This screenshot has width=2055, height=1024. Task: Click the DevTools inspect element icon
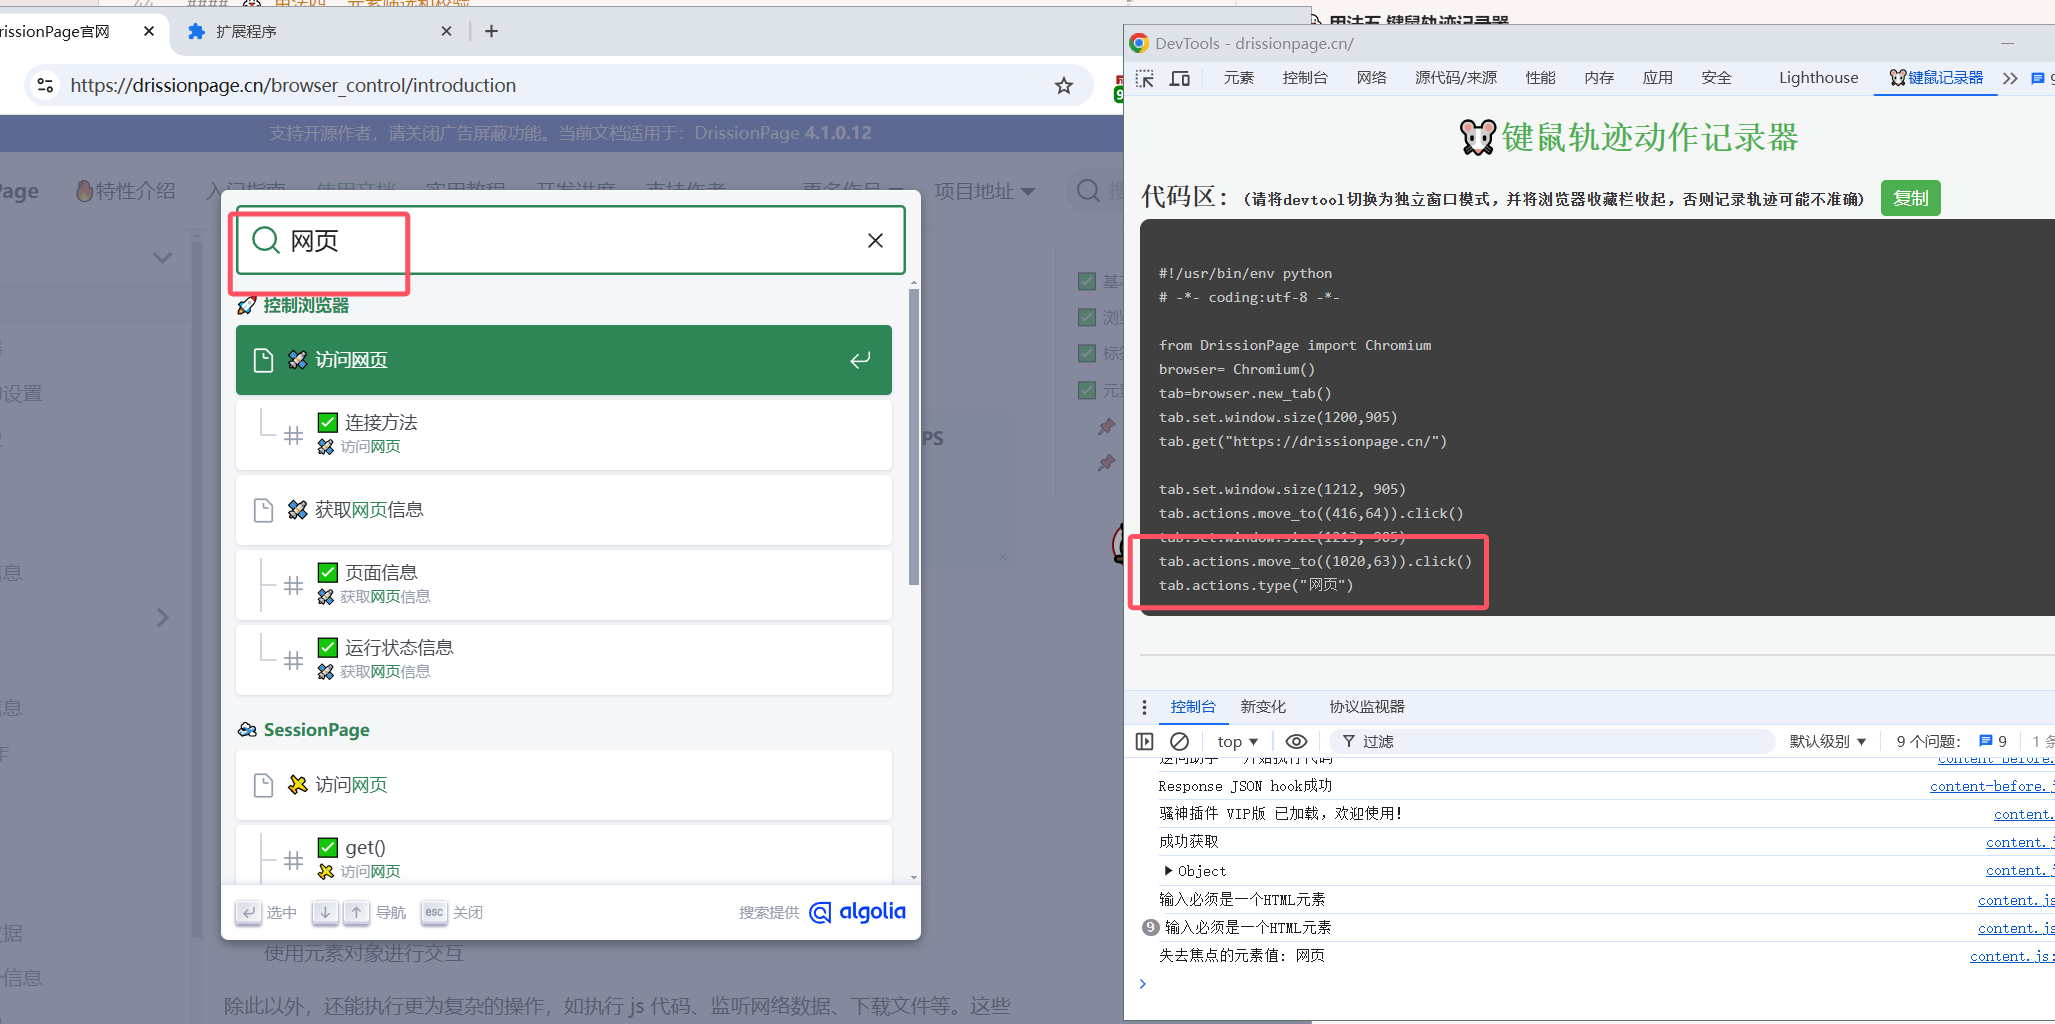coord(1145,78)
